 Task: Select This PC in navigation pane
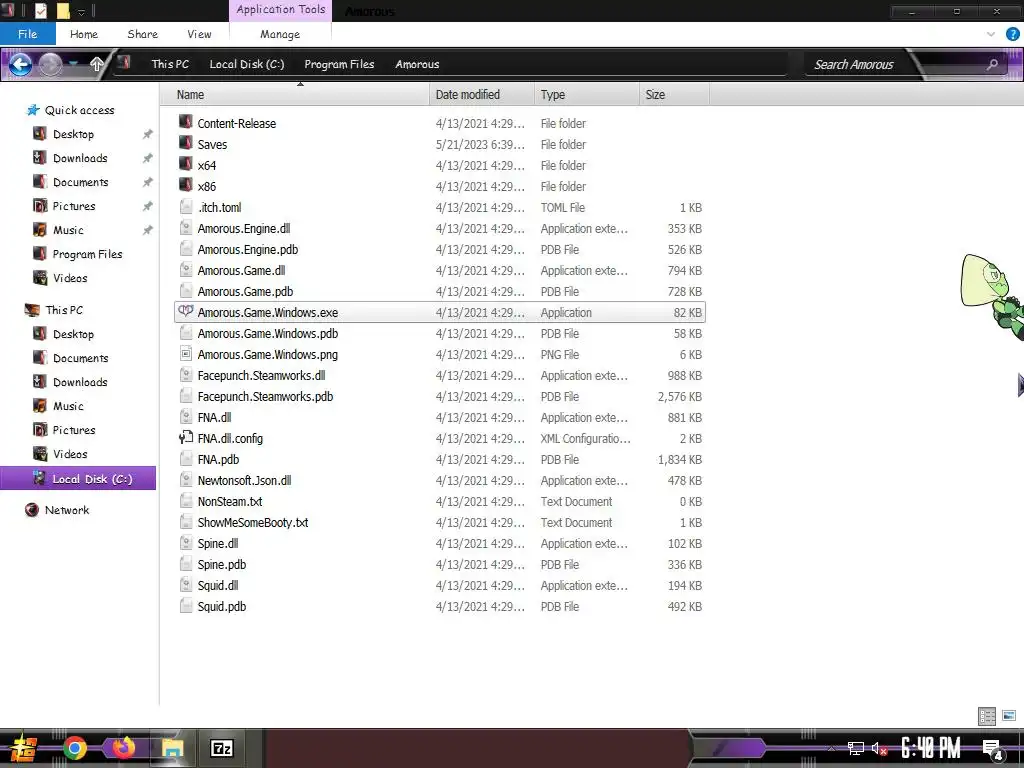tap(63, 310)
